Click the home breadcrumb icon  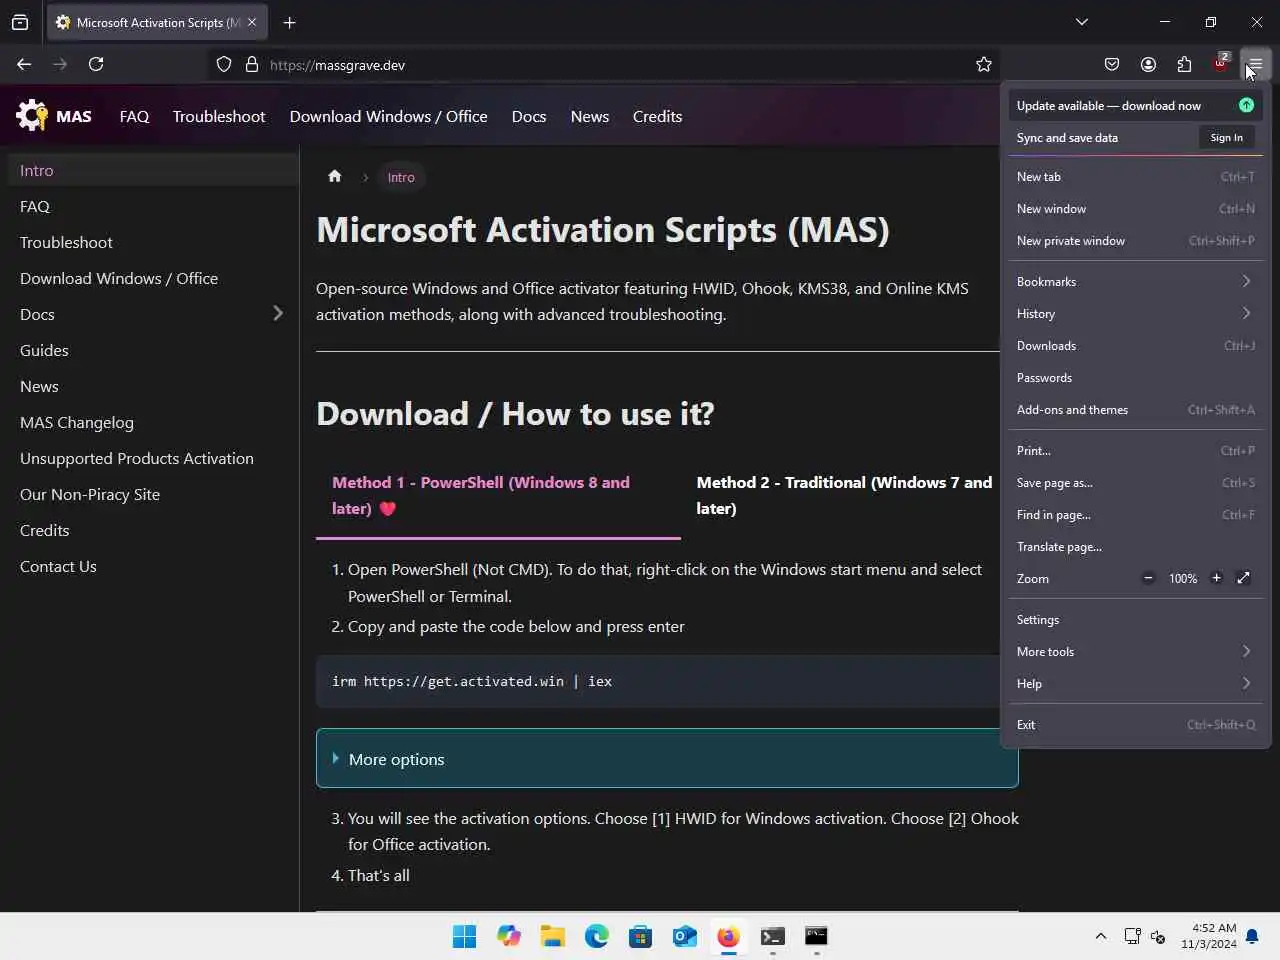[335, 176]
